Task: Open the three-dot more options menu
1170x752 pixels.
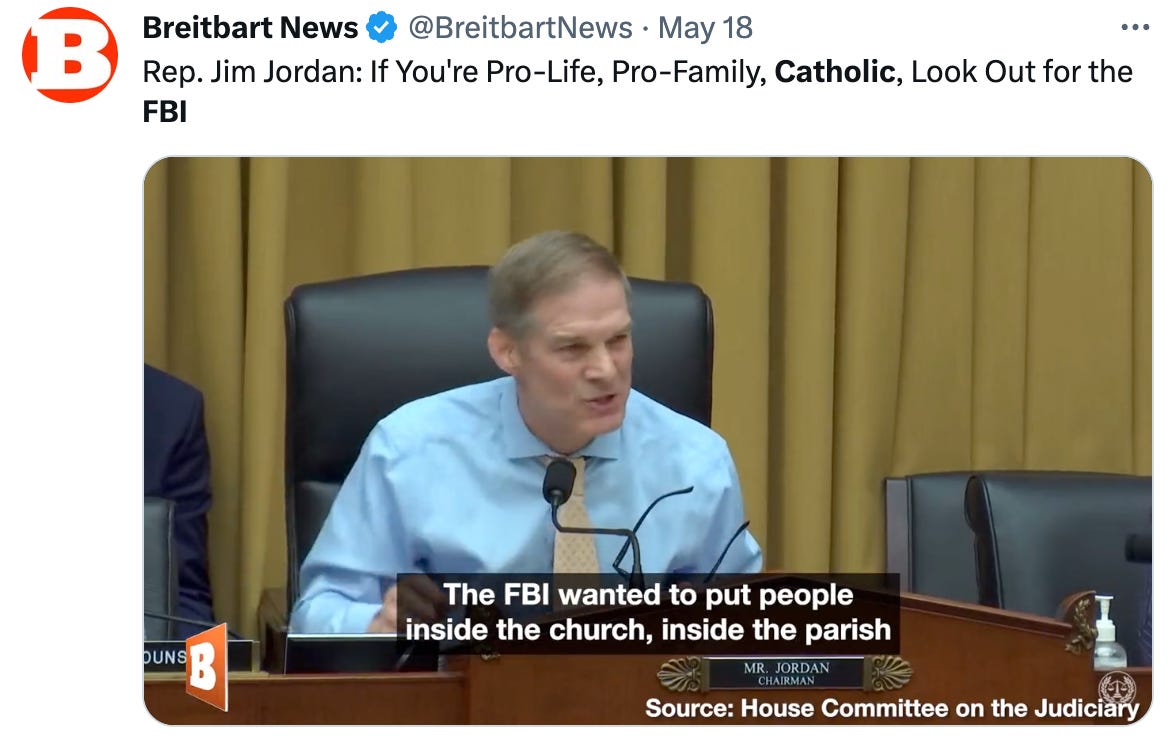Action: click(x=1135, y=28)
